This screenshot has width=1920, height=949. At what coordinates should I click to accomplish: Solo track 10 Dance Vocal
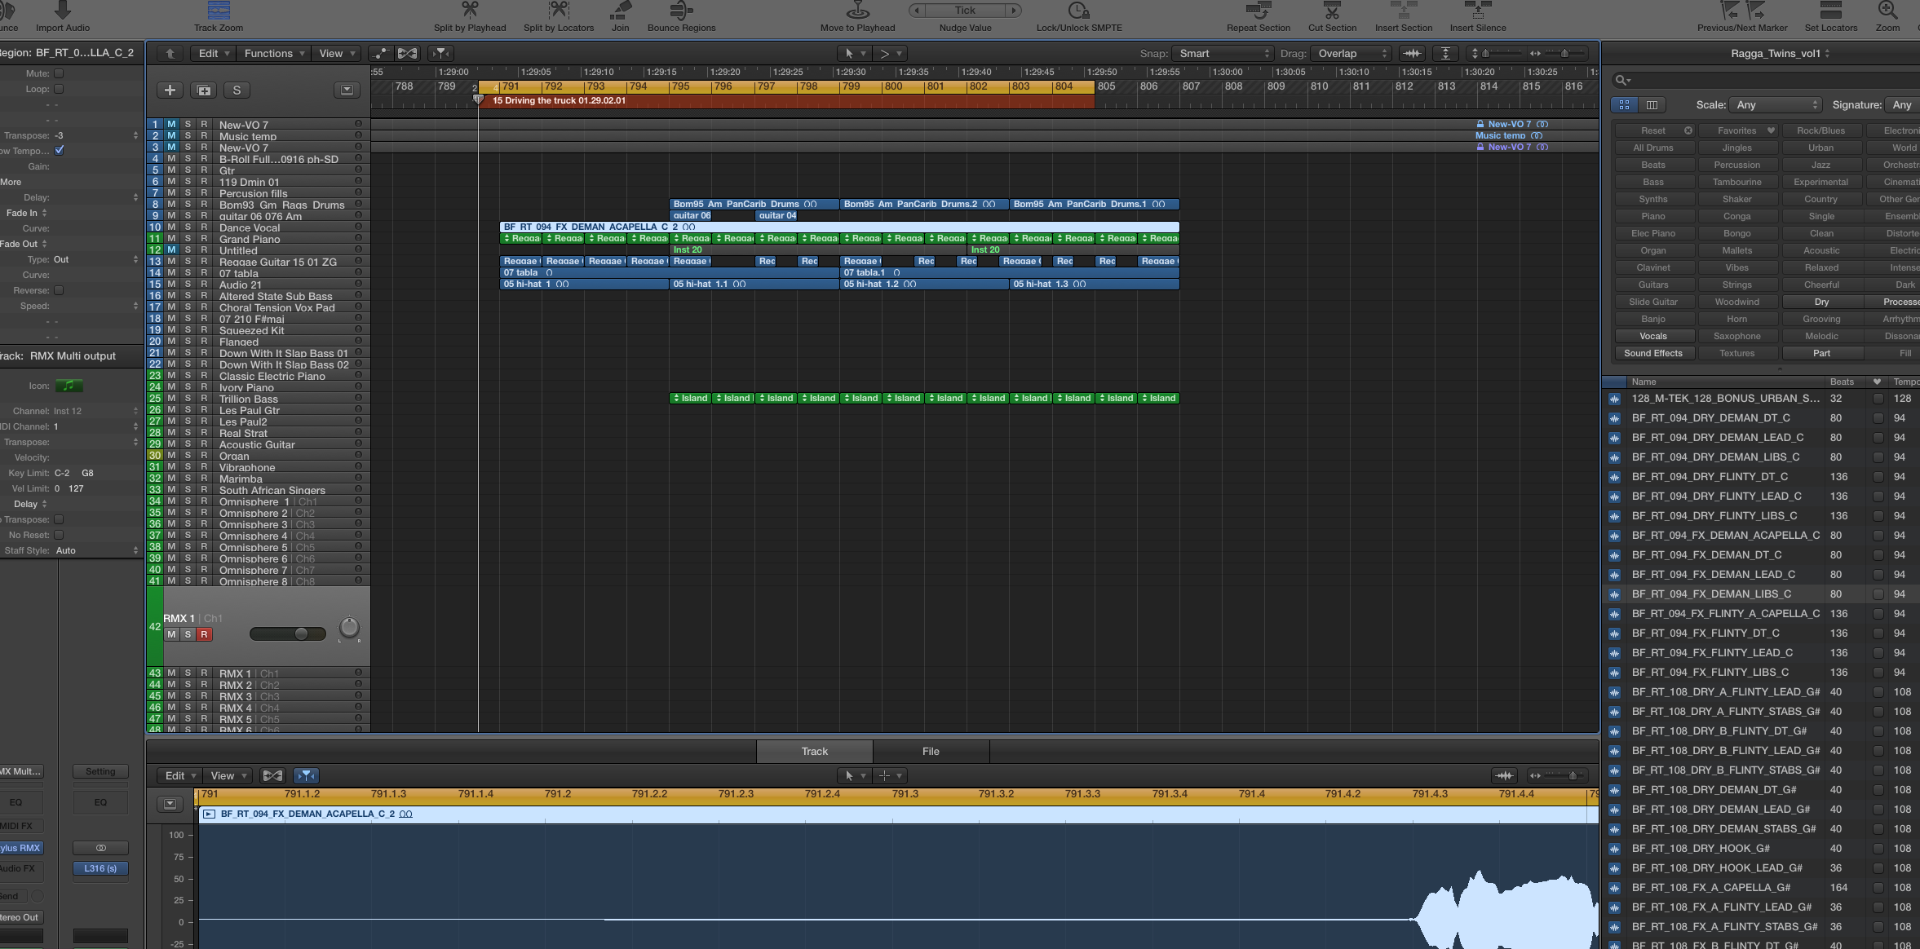[x=187, y=227]
